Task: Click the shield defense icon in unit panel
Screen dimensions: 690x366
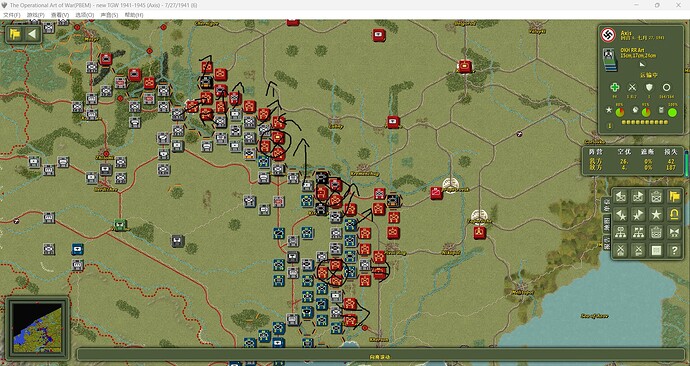Action: 649,88
